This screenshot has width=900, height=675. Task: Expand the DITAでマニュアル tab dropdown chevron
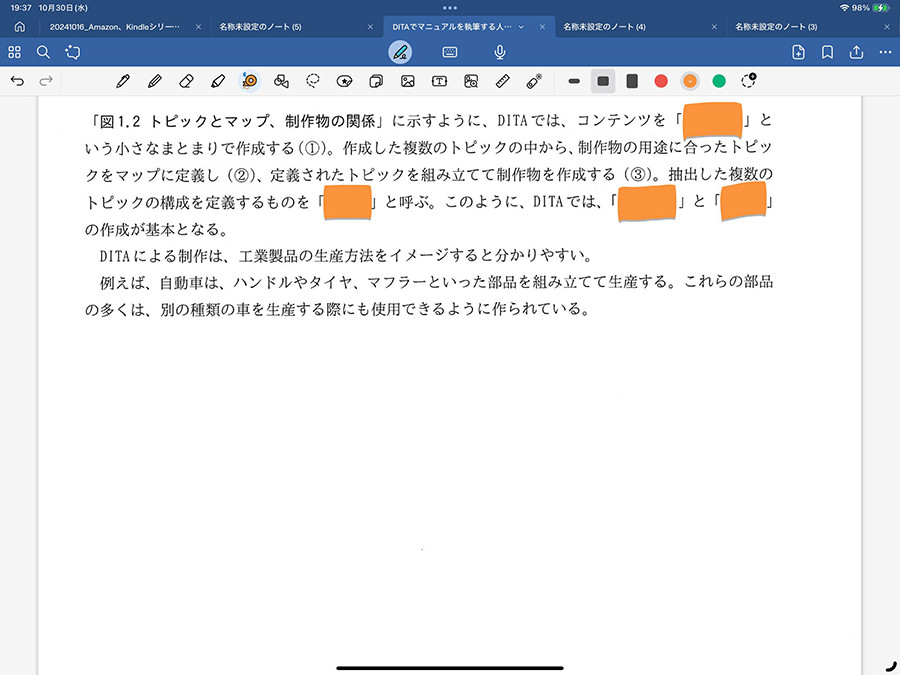coord(521,27)
